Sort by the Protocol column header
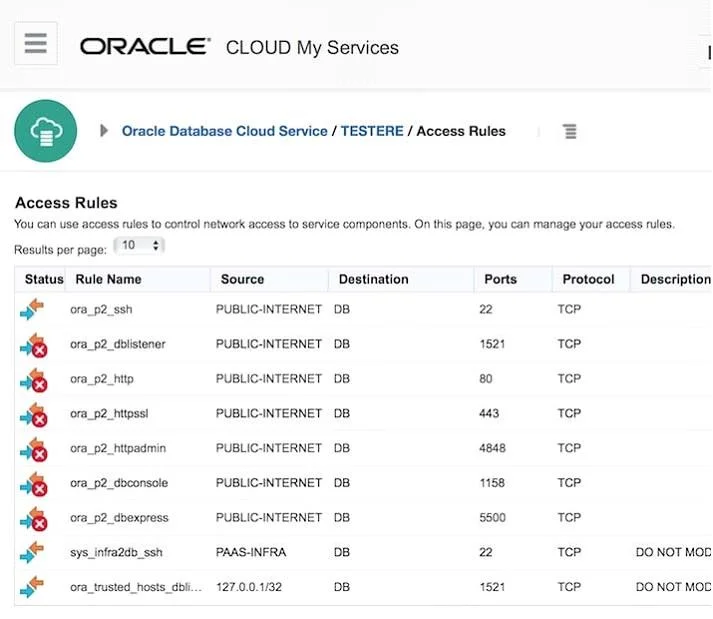The width and height of the screenshot is (713, 619). [588, 279]
